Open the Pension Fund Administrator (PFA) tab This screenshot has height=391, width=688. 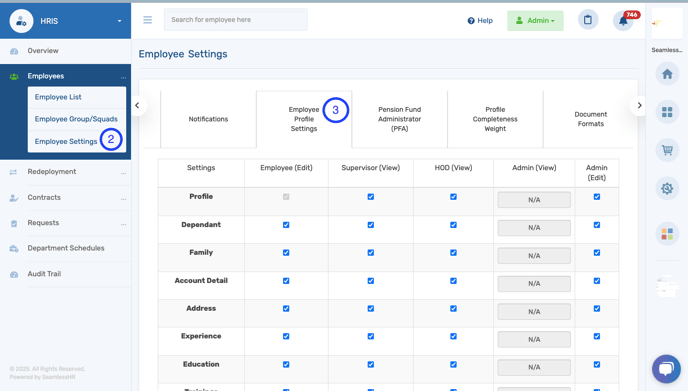tap(399, 119)
